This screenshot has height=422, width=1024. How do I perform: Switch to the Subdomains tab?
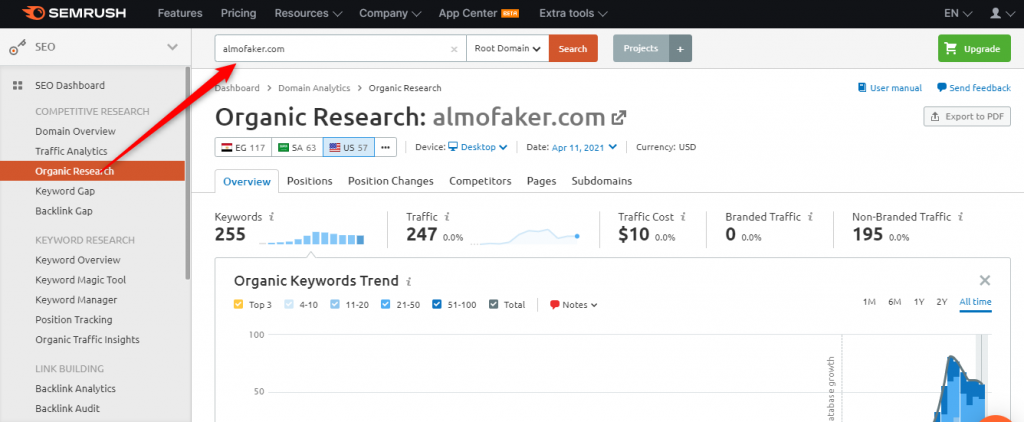tap(601, 181)
